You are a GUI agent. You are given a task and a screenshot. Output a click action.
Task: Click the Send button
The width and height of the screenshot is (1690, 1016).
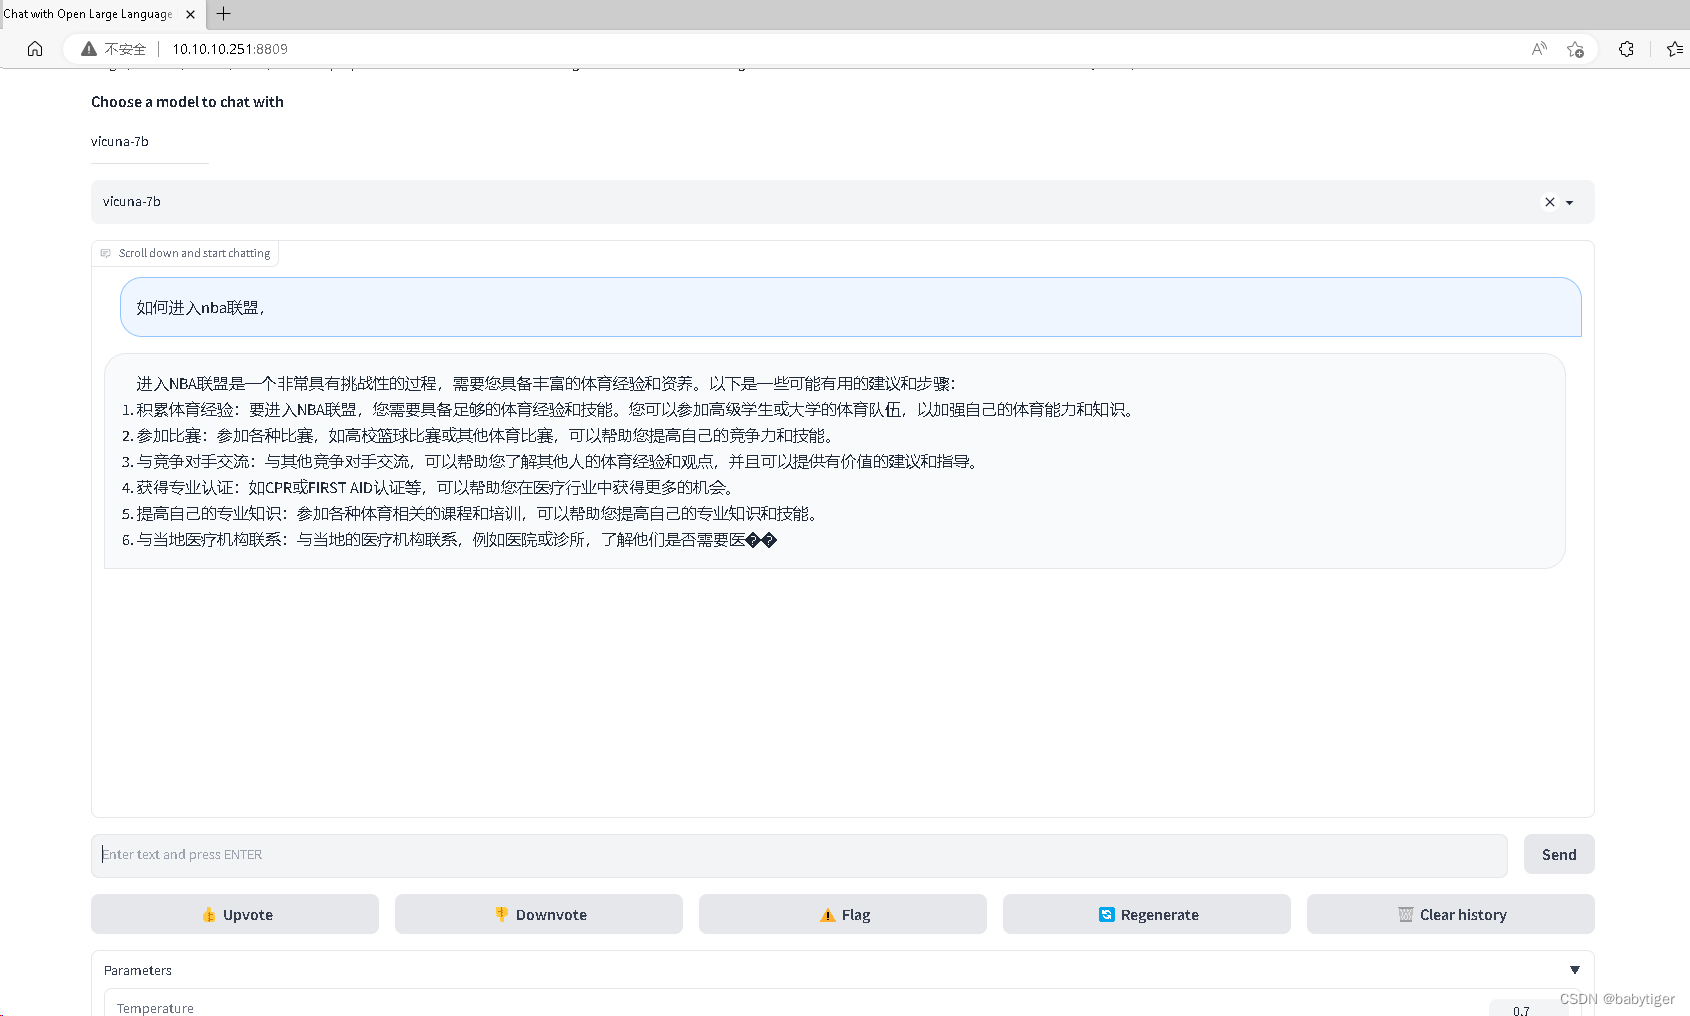pos(1559,854)
